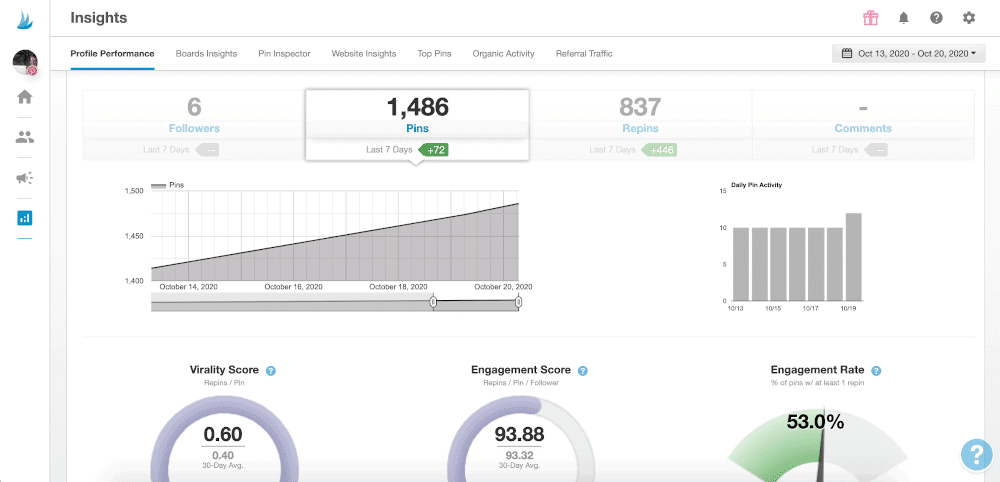1000x482 pixels.
Task: Open the Insights bar chart sidebar icon
Action: [x=25, y=217]
